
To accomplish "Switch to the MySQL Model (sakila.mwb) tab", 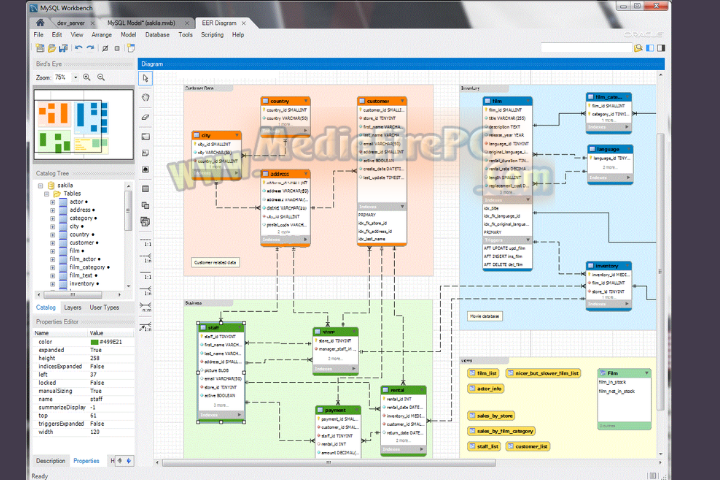I will pyautogui.click(x=141, y=23).
